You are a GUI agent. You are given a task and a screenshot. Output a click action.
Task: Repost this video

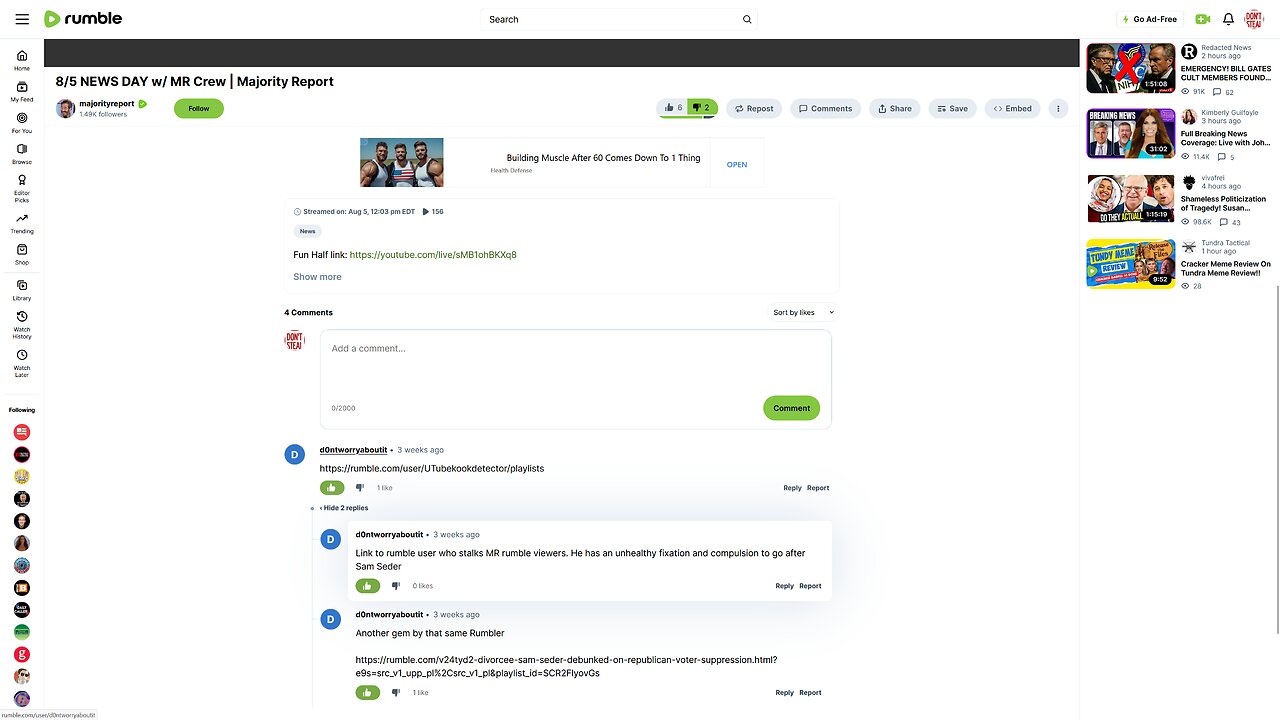[x=754, y=108]
